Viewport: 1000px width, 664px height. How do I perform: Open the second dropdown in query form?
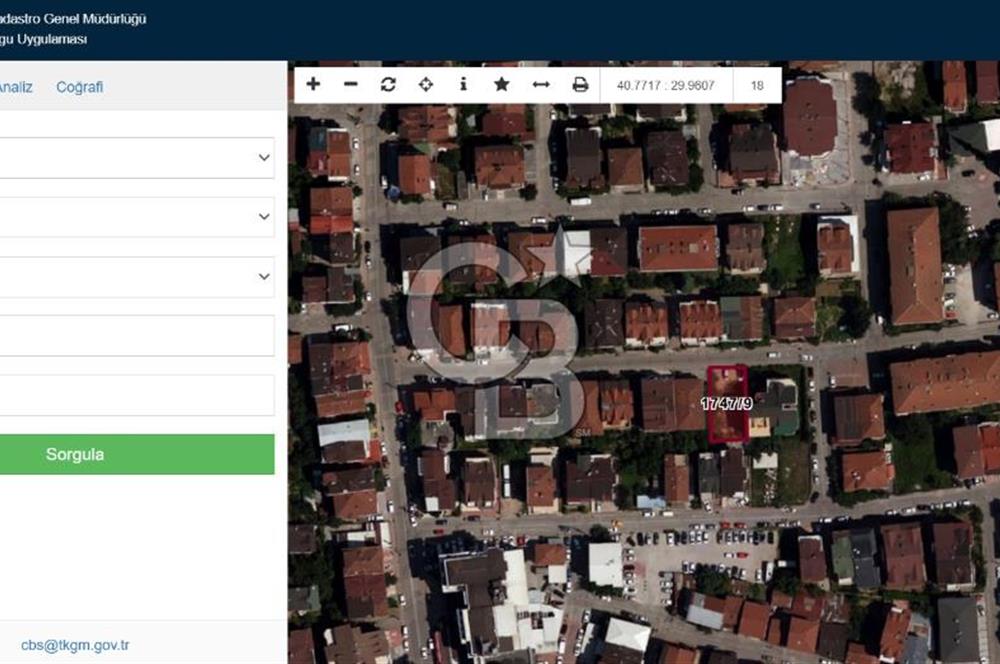tap(135, 217)
